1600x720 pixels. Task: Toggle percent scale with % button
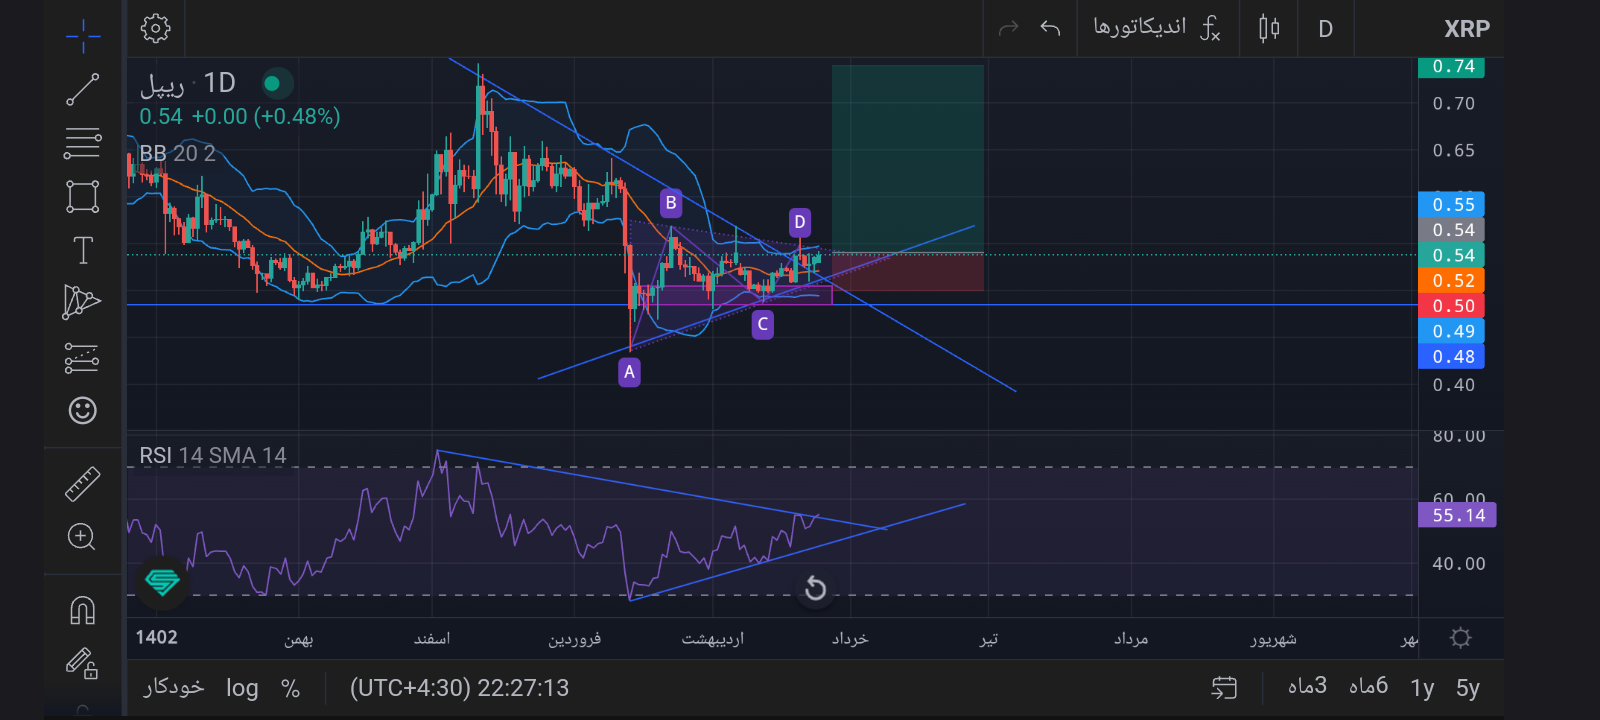(x=291, y=688)
